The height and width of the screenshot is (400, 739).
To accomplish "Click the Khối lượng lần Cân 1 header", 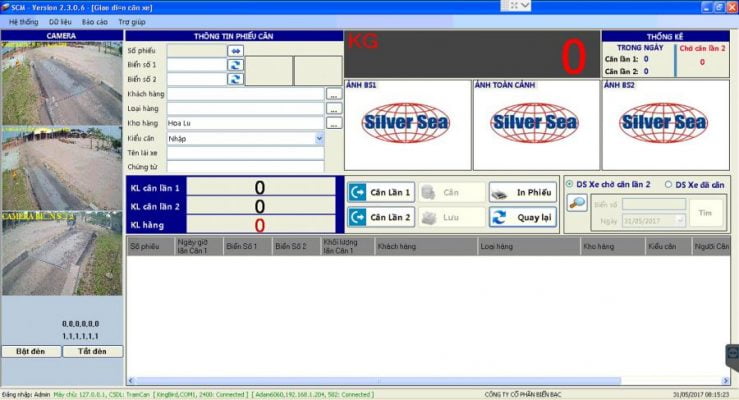I will (x=347, y=246).
